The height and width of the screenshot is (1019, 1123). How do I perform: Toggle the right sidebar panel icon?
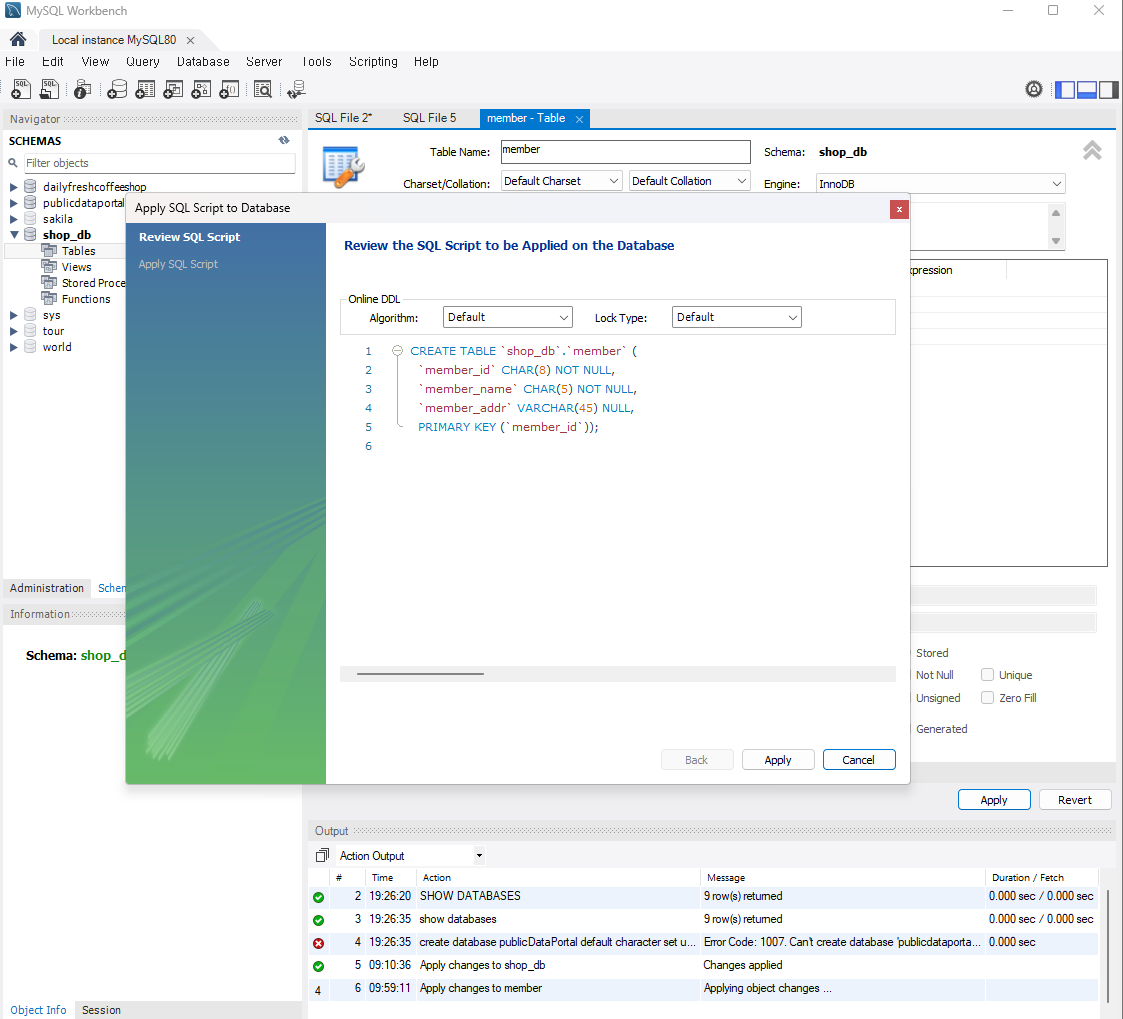pos(1108,90)
